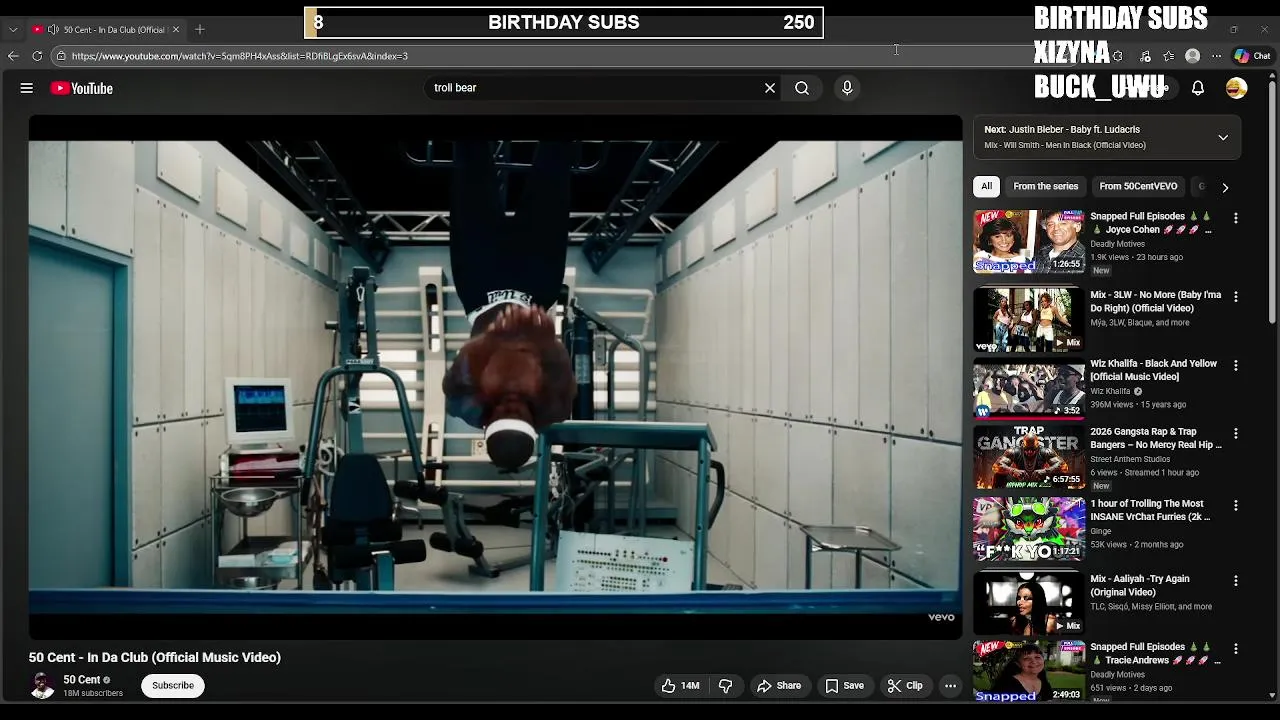
Task: View site information icon in address bar
Action: tap(62, 56)
